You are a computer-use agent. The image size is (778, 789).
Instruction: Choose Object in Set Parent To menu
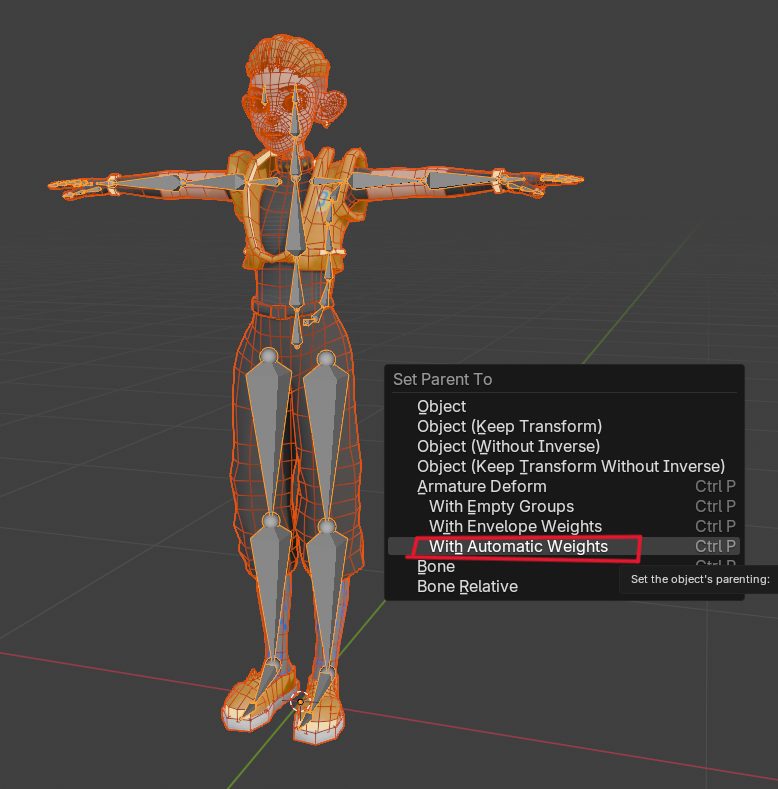(x=441, y=406)
